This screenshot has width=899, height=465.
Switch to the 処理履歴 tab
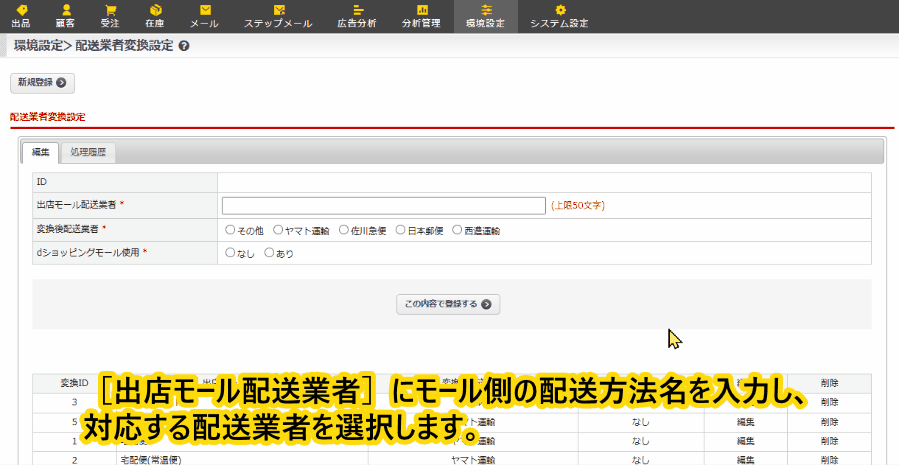tap(90, 152)
